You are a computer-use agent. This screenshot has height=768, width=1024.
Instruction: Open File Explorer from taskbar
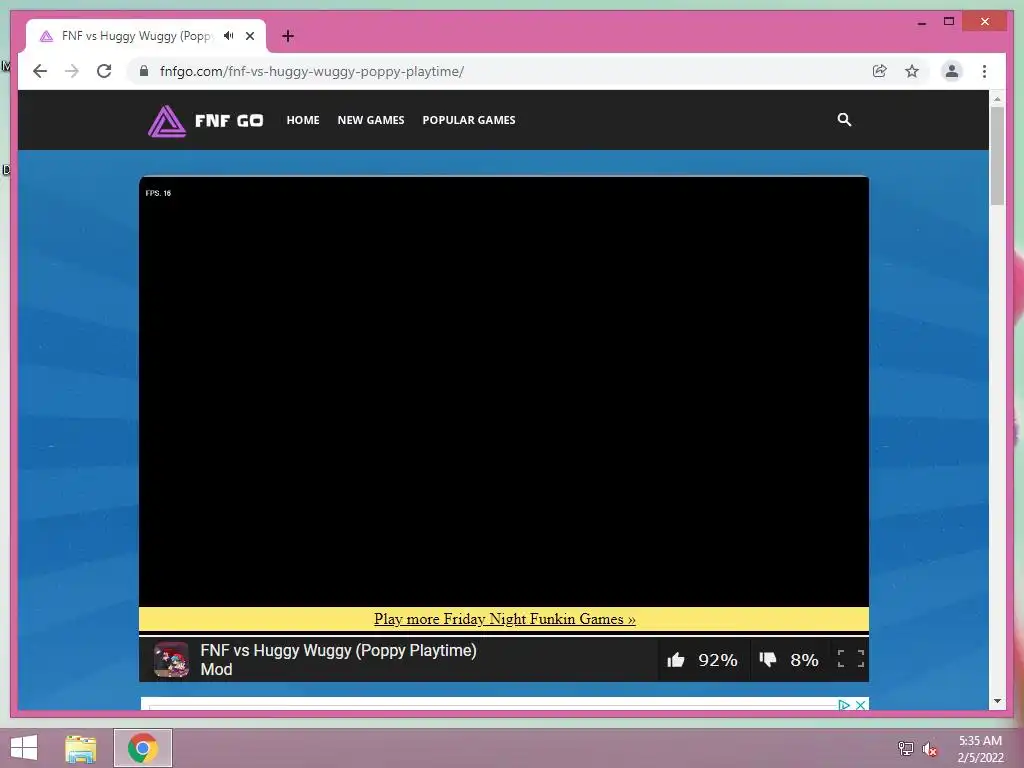pyautogui.click(x=81, y=748)
